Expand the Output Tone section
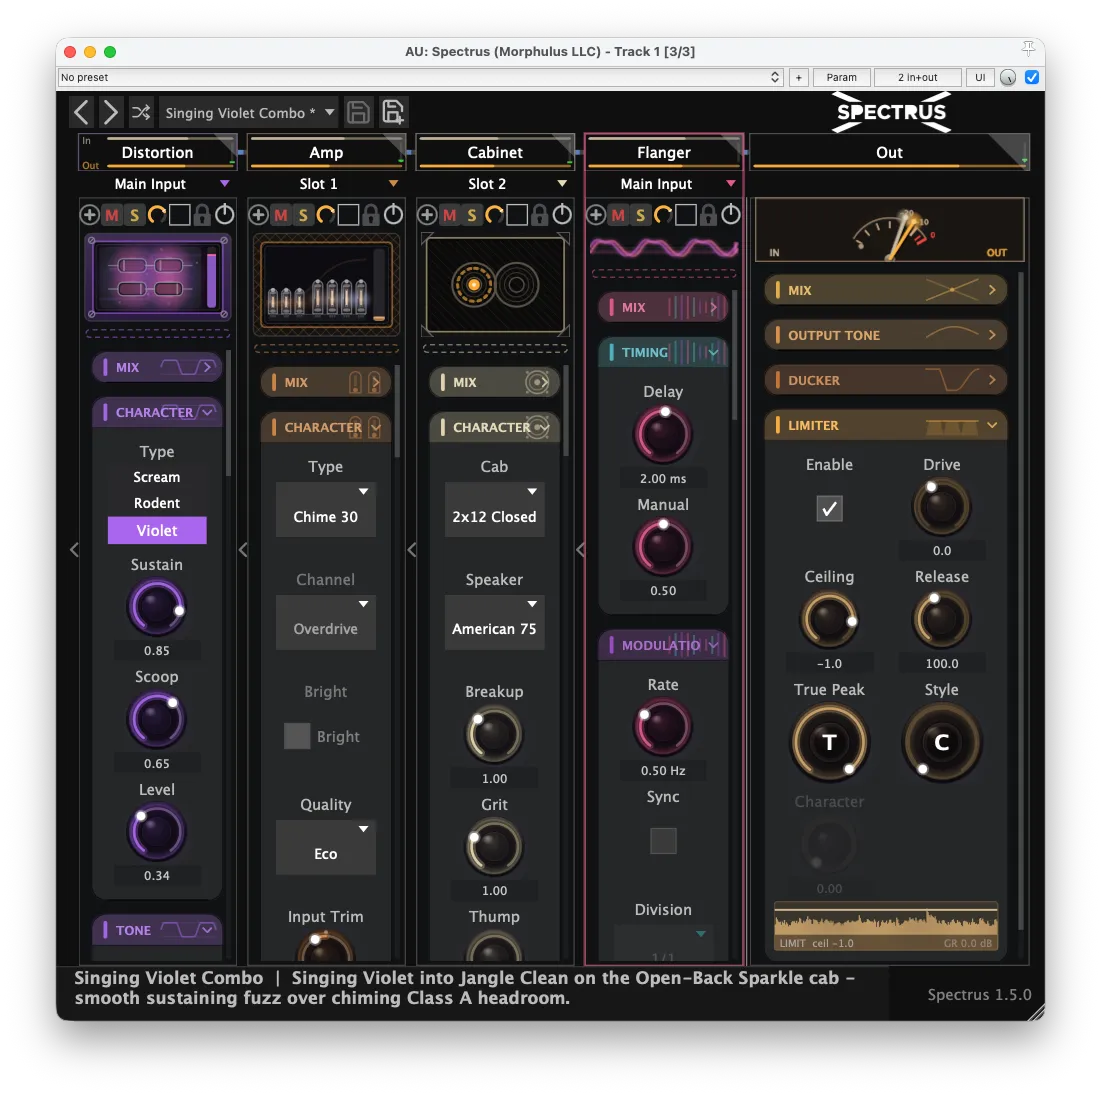Viewport: 1101px width, 1095px height. click(x=885, y=335)
